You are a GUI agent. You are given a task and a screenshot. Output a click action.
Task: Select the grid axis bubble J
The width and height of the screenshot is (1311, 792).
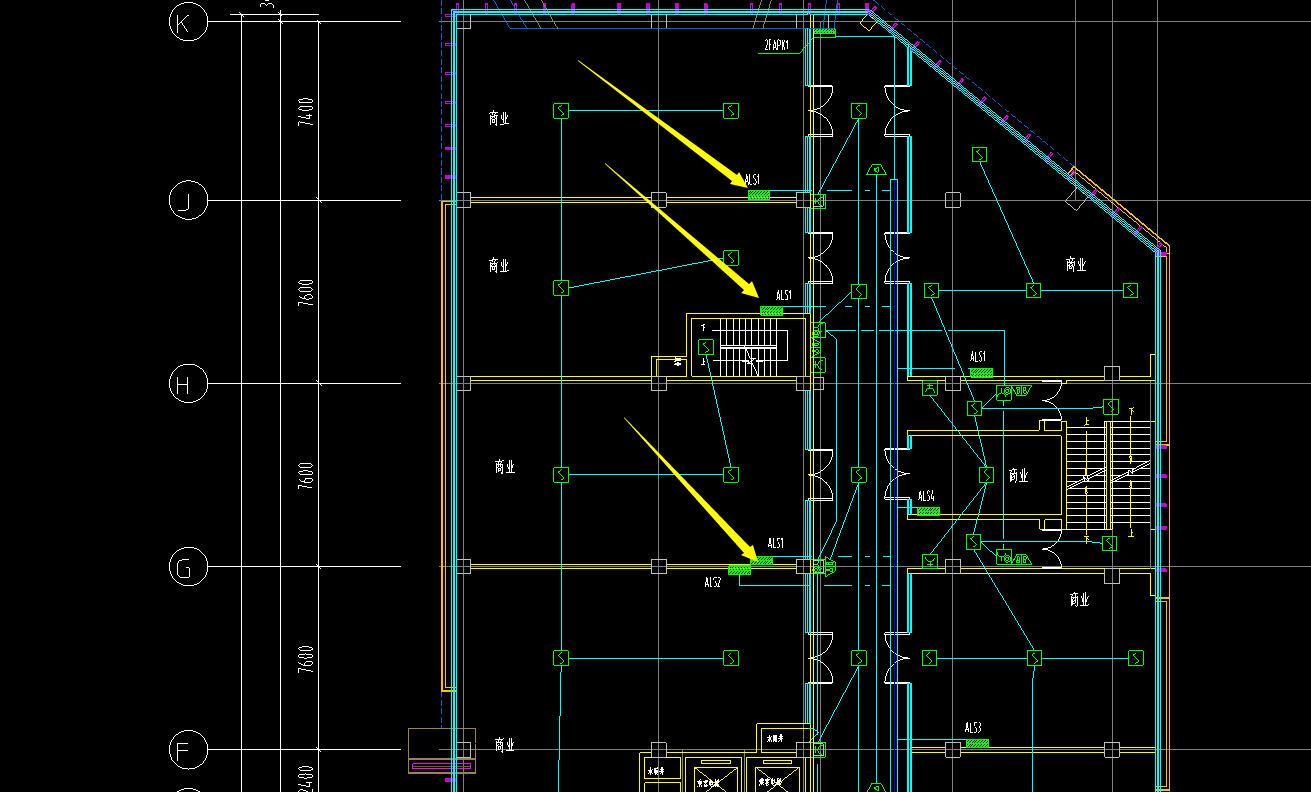(186, 201)
